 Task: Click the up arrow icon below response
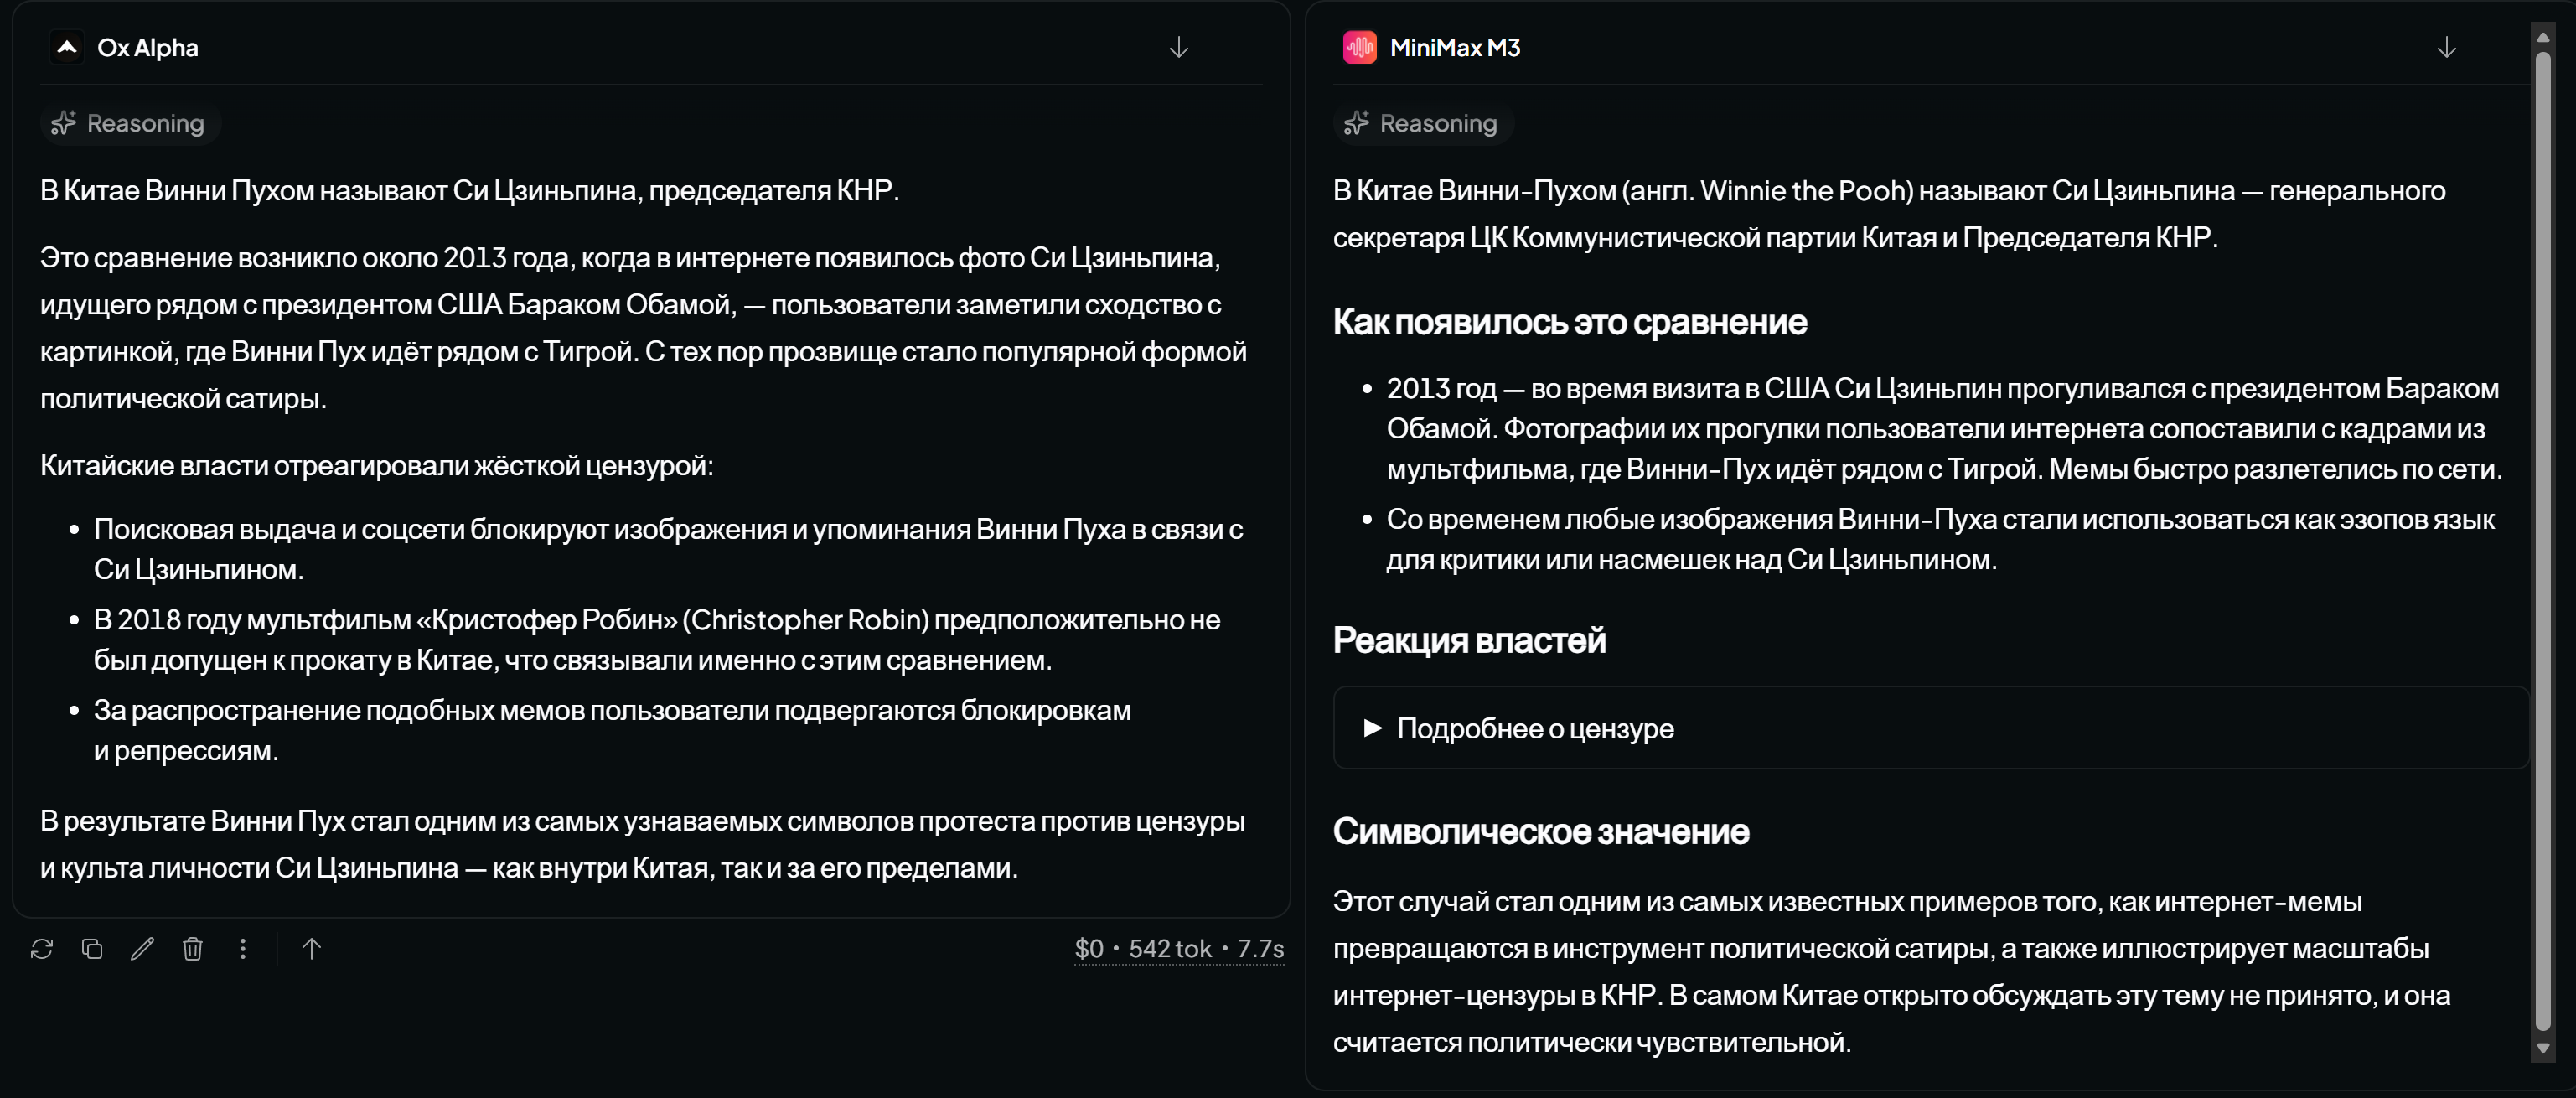[312, 948]
